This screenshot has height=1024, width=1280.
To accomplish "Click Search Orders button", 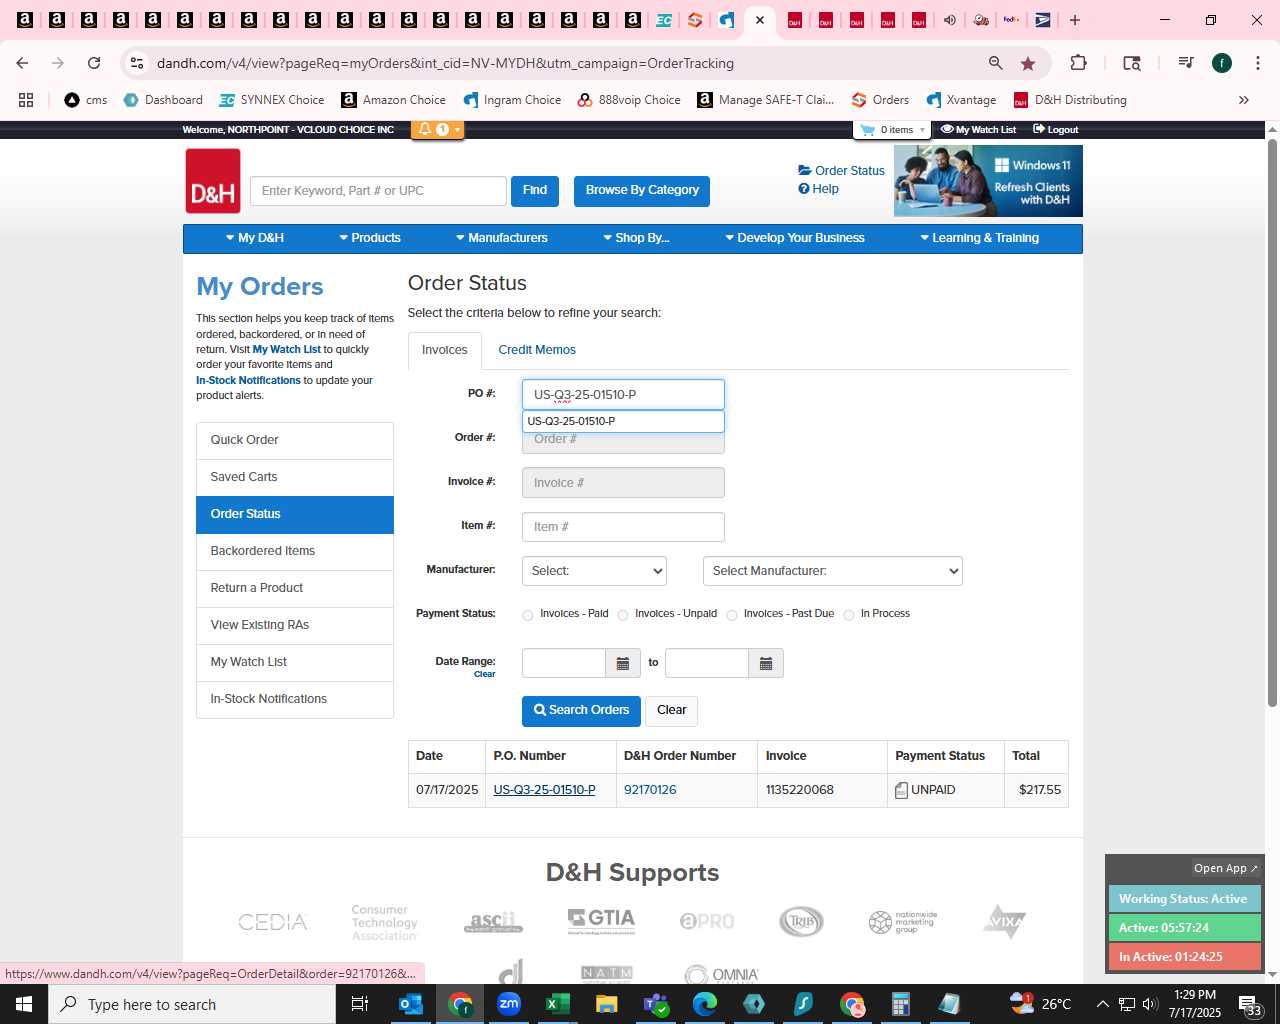I will click(581, 711).
